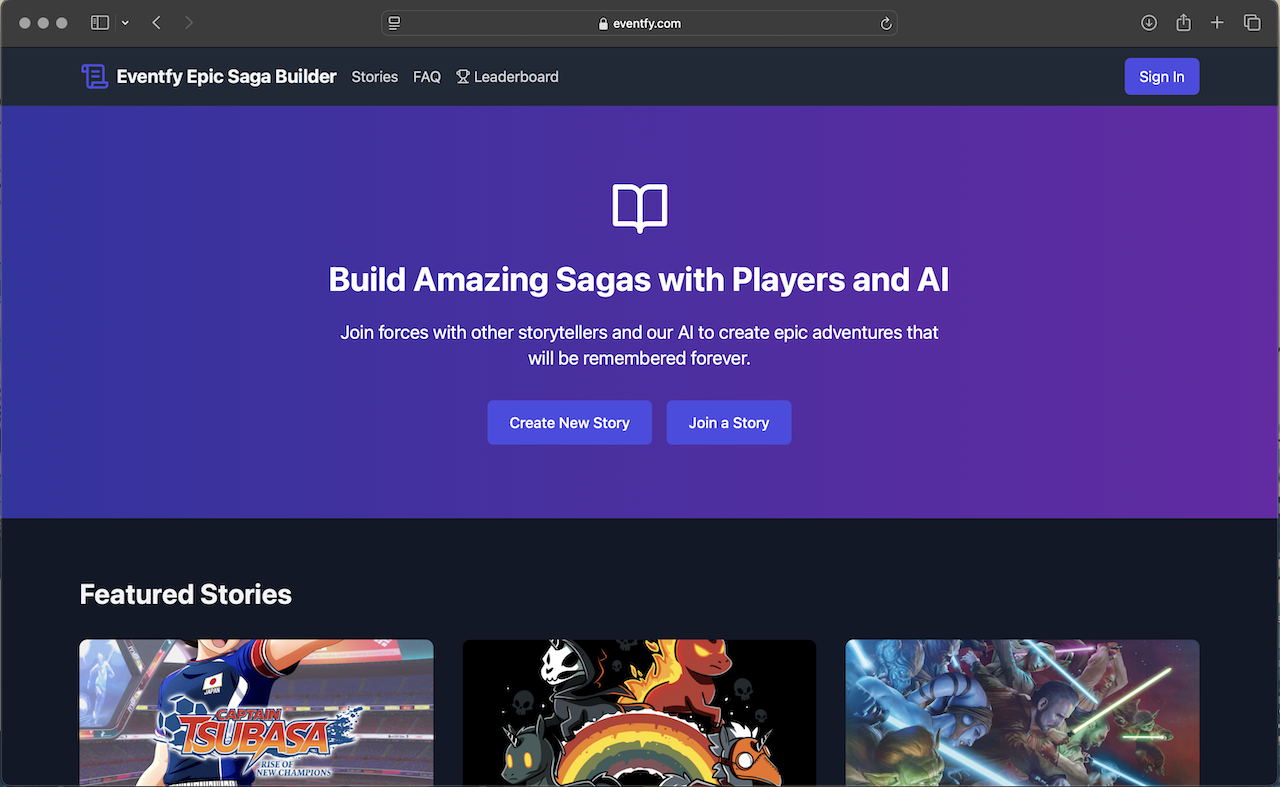1280x787 pixels.
Task: Show tab overview icon
Action: (1251, 23)
